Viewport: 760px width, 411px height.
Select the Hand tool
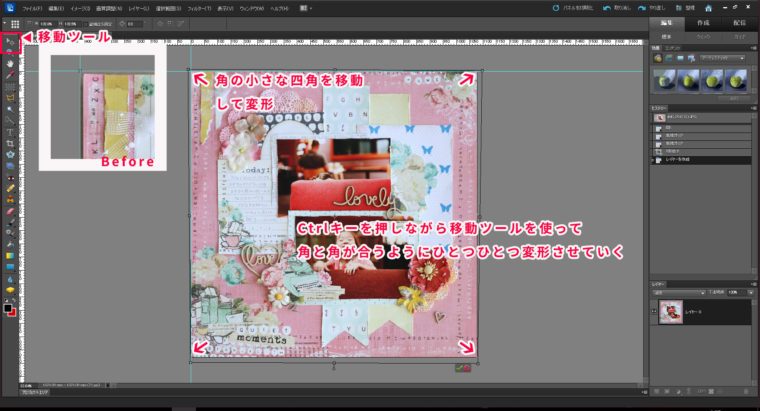tap(9, 64)
